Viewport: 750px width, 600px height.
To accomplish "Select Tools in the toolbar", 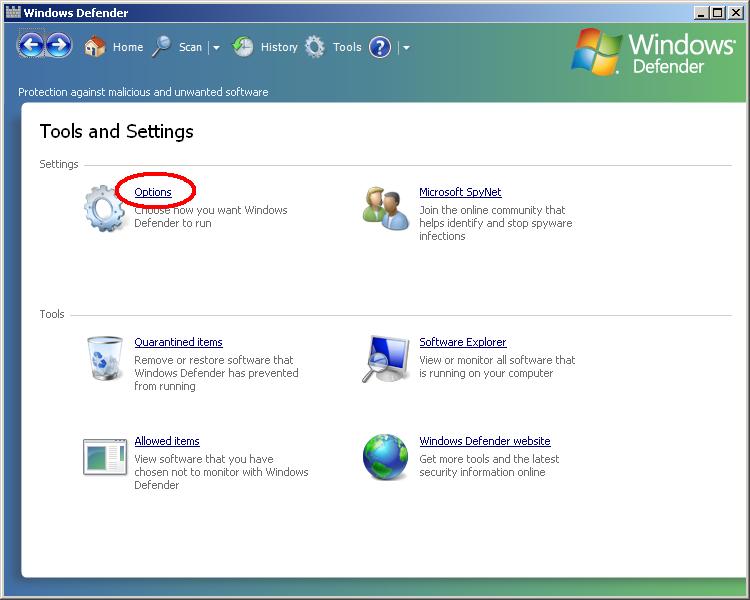I will click(x=346, y=47).
